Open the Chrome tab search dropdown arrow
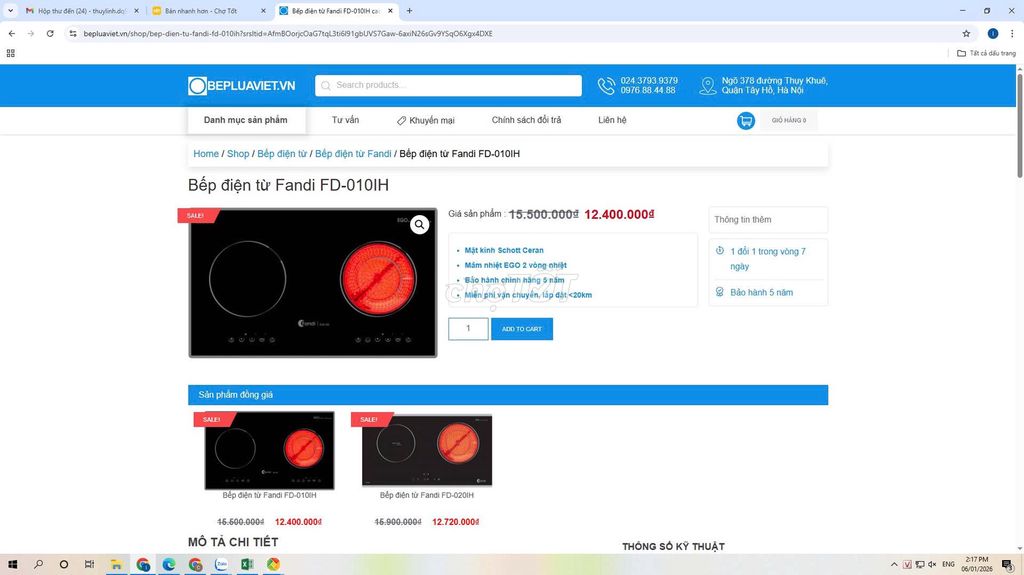 click(10, 10)
